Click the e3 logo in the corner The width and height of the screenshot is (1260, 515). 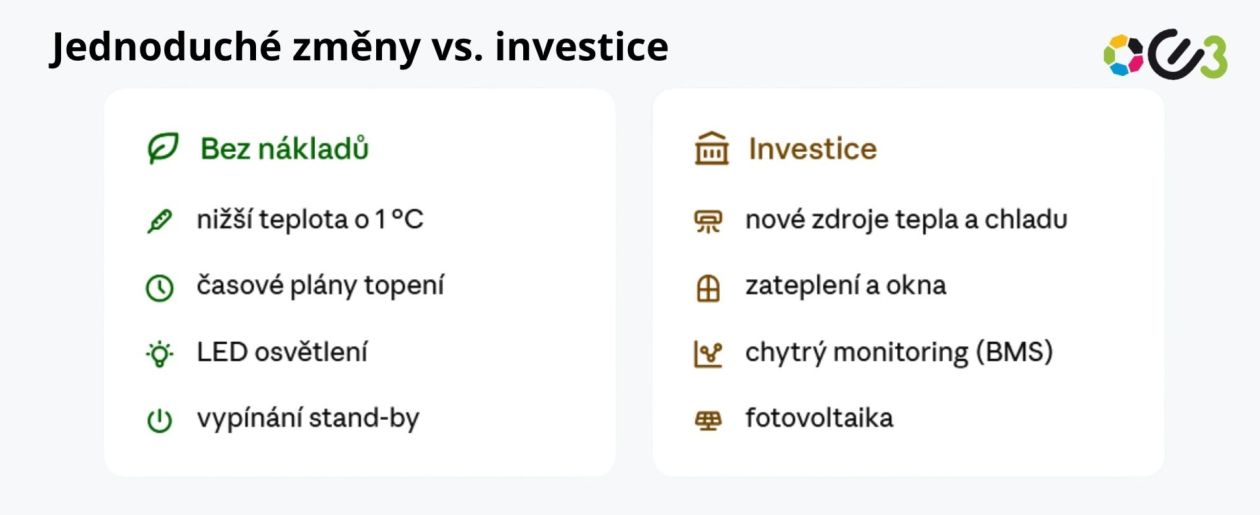click(x=1165, y=54)
